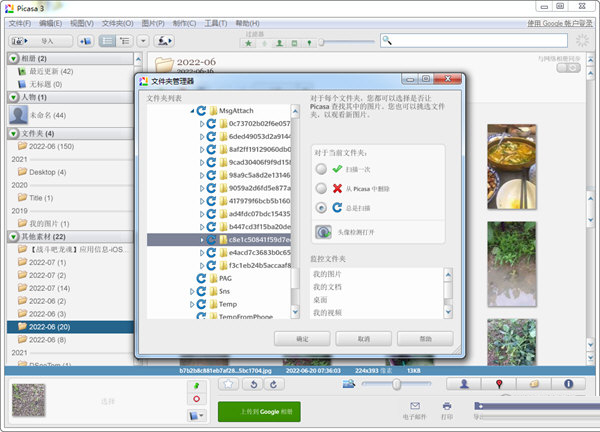Viewport: 600px width, 432px height.
Task: Open the Print (打印) tool
Action: (x=447, y=408)
